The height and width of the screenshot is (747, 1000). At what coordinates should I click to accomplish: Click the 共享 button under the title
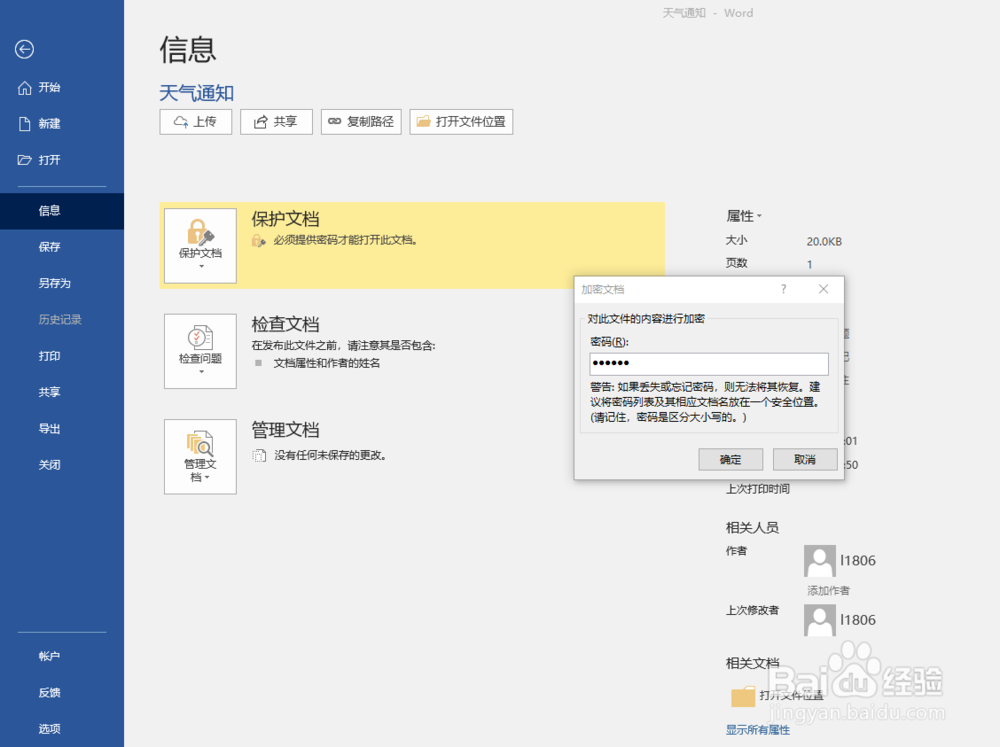pyautogui.click(x=276, y=122)
